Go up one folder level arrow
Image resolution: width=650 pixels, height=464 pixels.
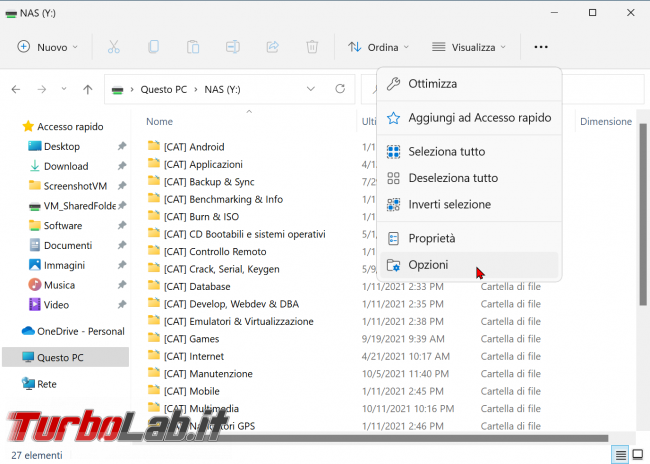(x=87, y=89)
